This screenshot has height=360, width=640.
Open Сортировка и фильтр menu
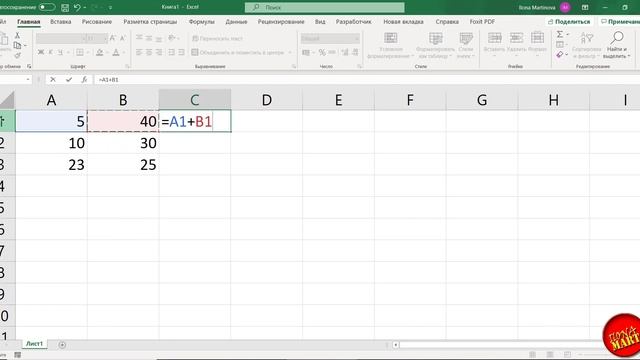pyautogui.click(x=587, y=45)
